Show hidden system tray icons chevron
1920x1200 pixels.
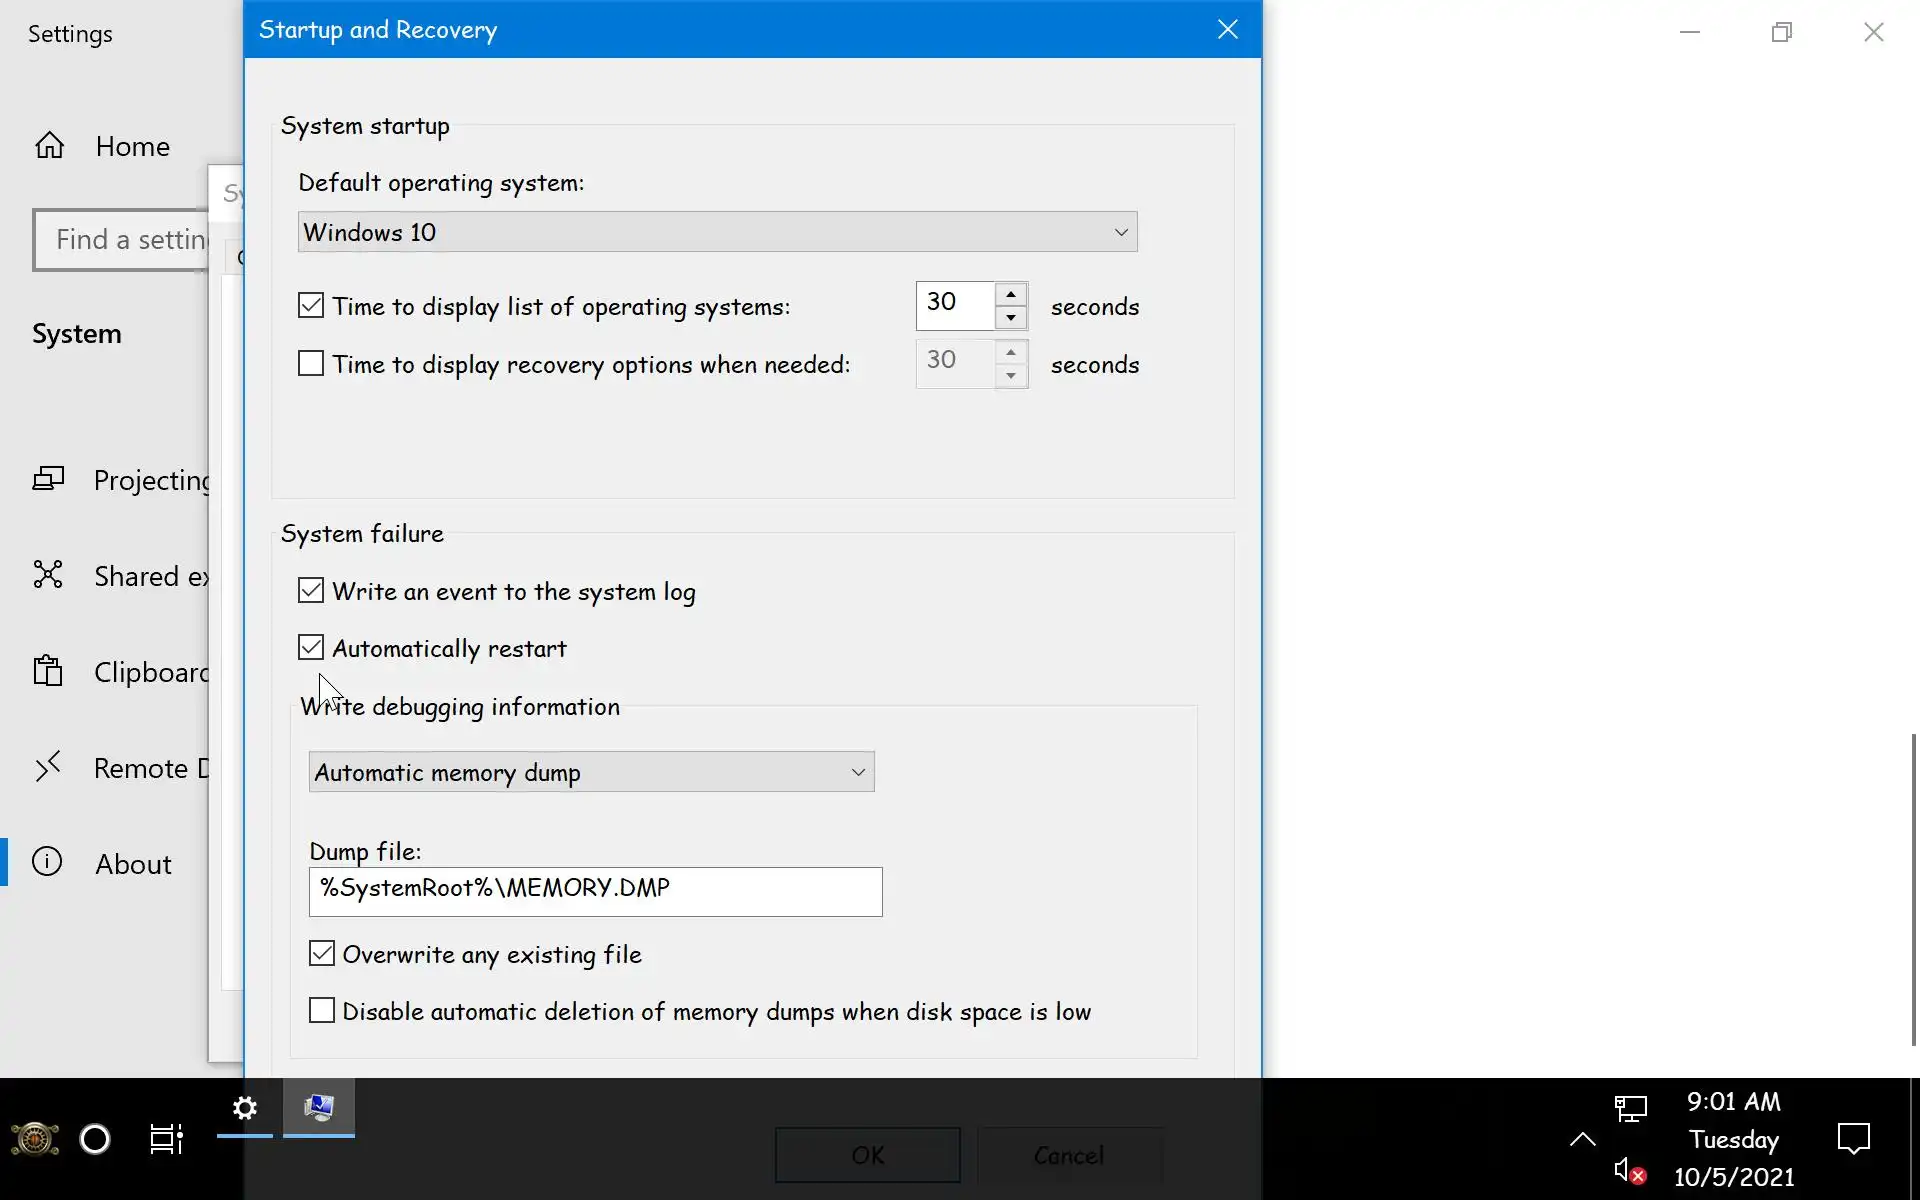[1582, 1139]
